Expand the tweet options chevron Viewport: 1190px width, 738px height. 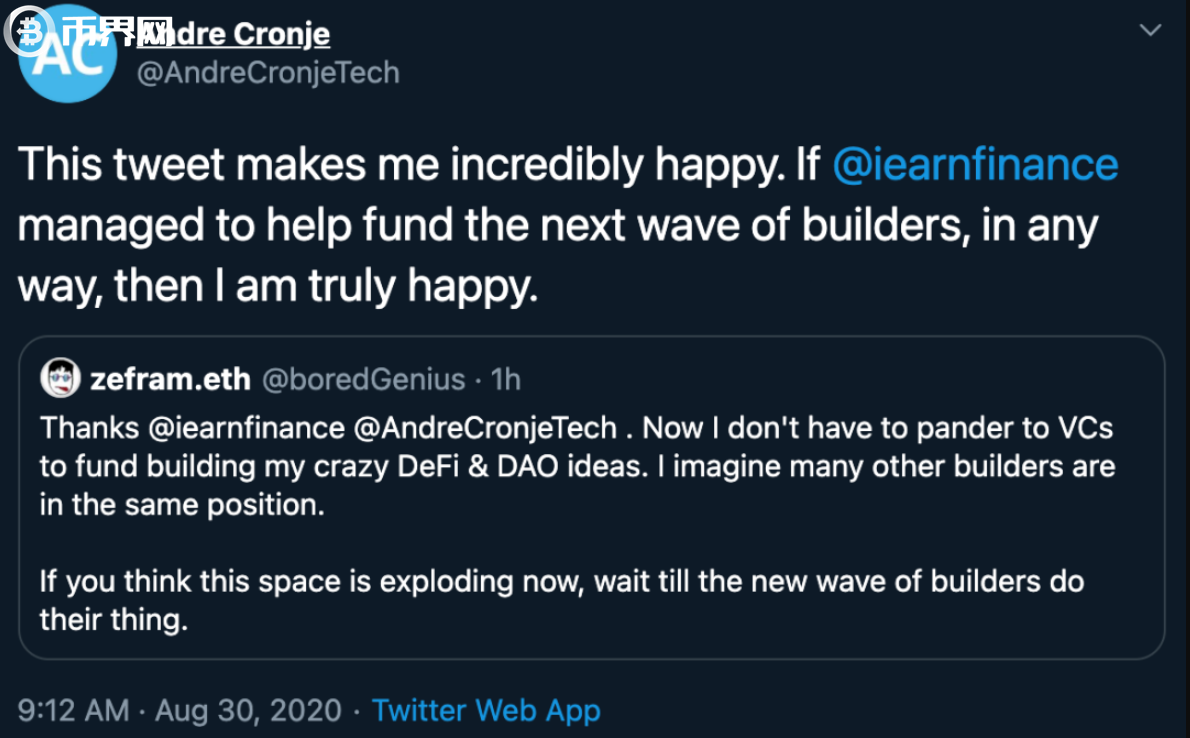[1150, 31]
